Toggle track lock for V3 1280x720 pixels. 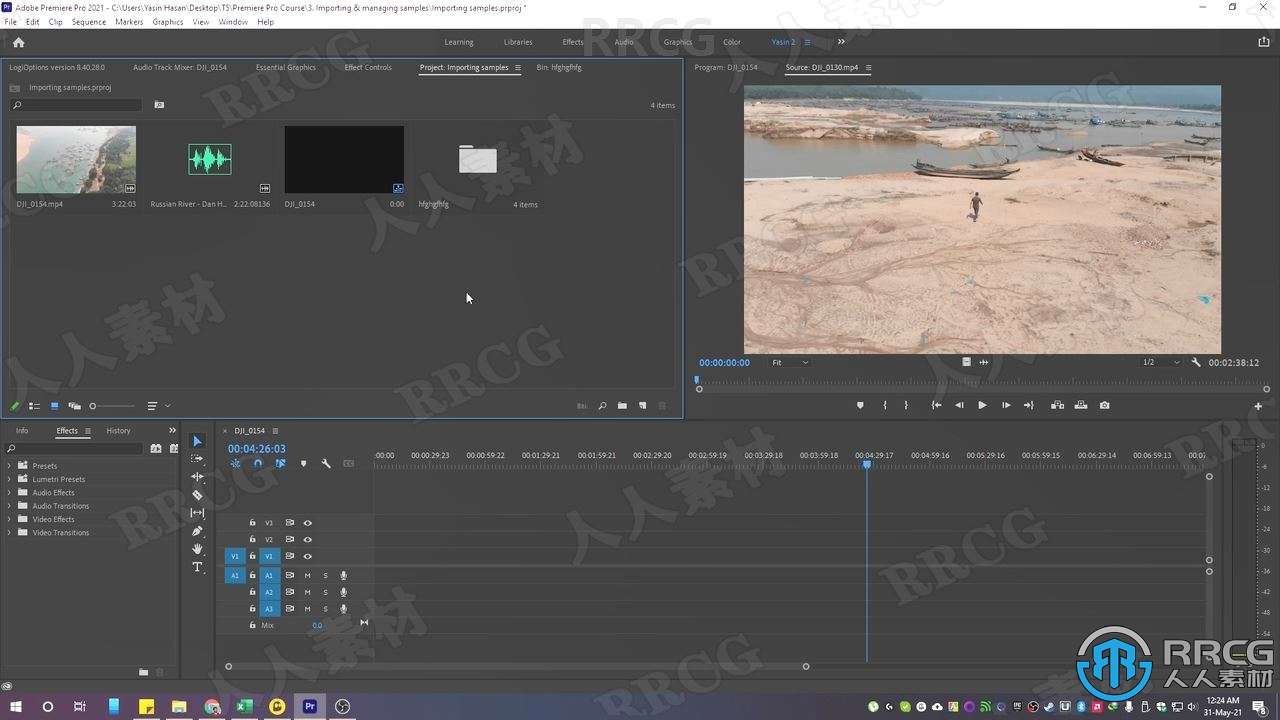click(x=252, y=523)
